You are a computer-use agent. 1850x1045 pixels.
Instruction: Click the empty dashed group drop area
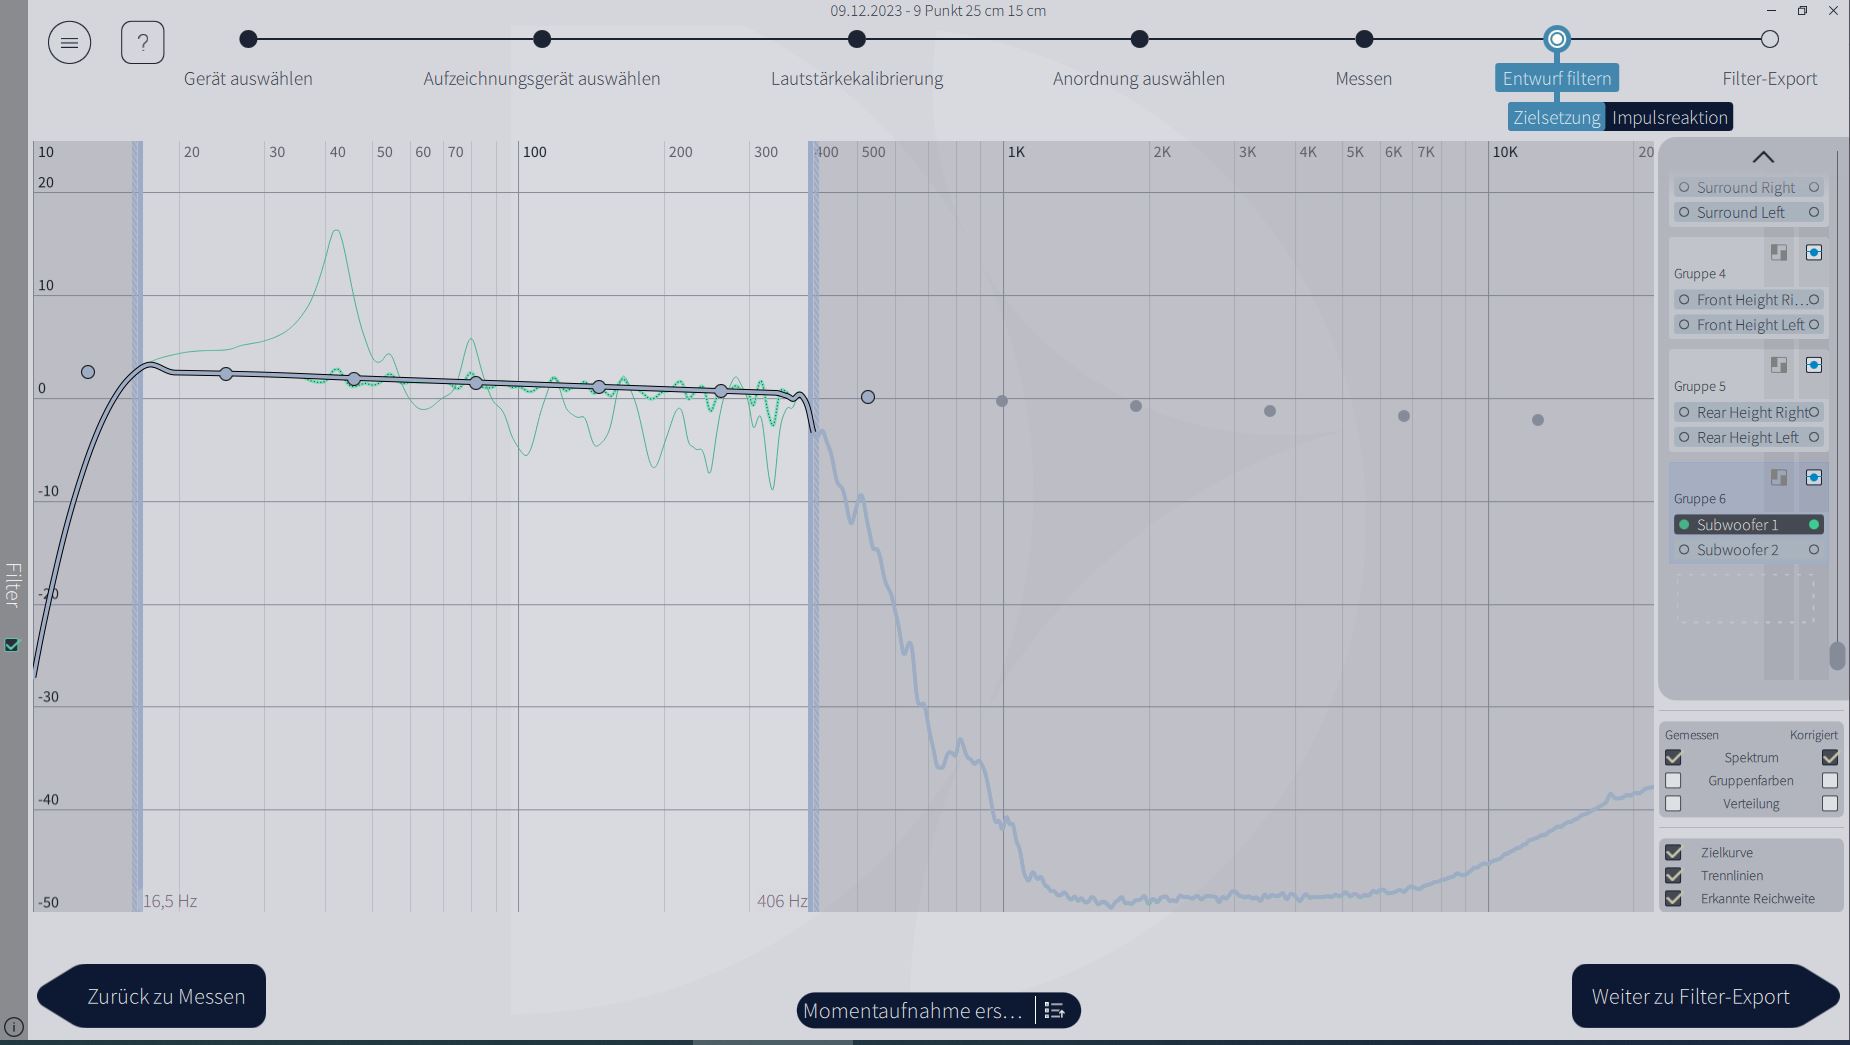pos(1745,598)
